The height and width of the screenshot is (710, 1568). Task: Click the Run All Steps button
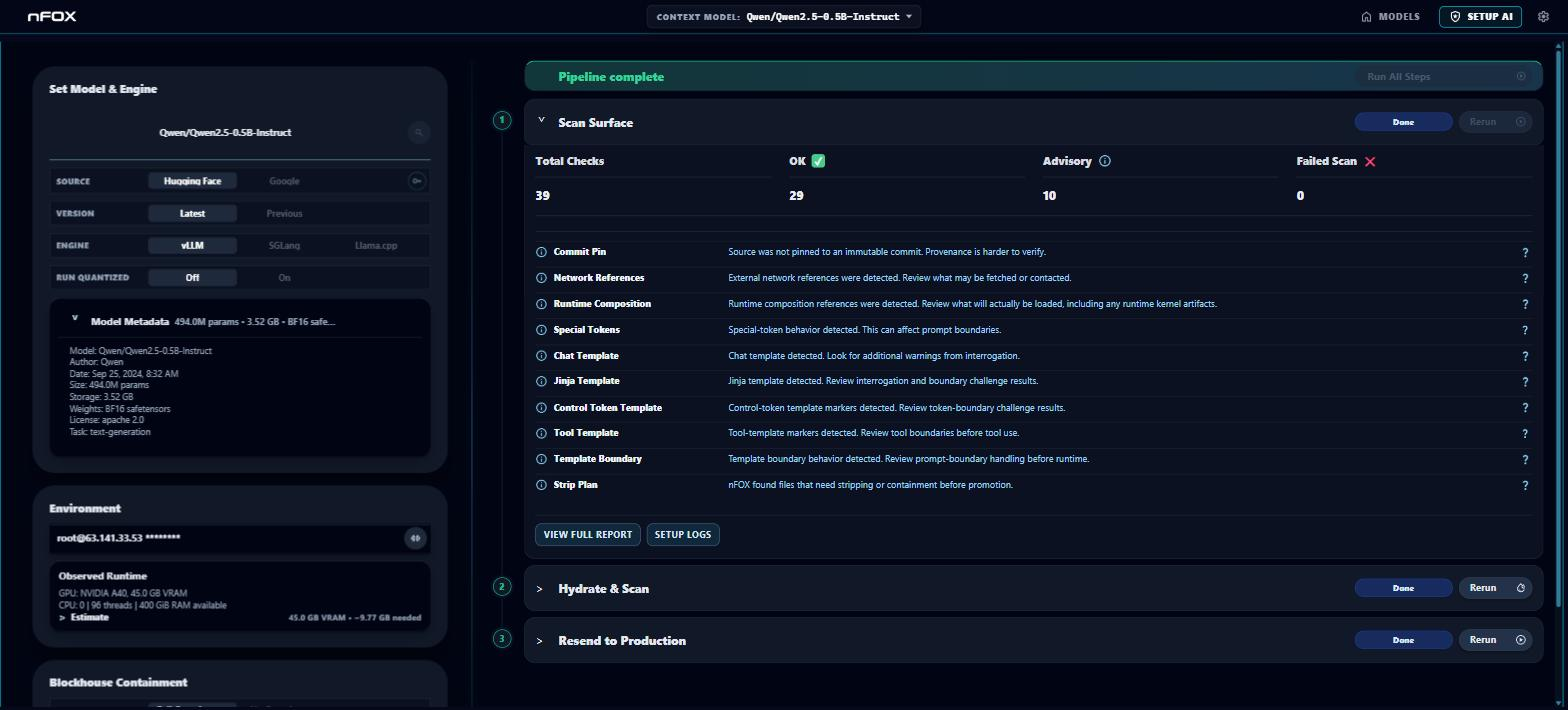click(1445, 77)
